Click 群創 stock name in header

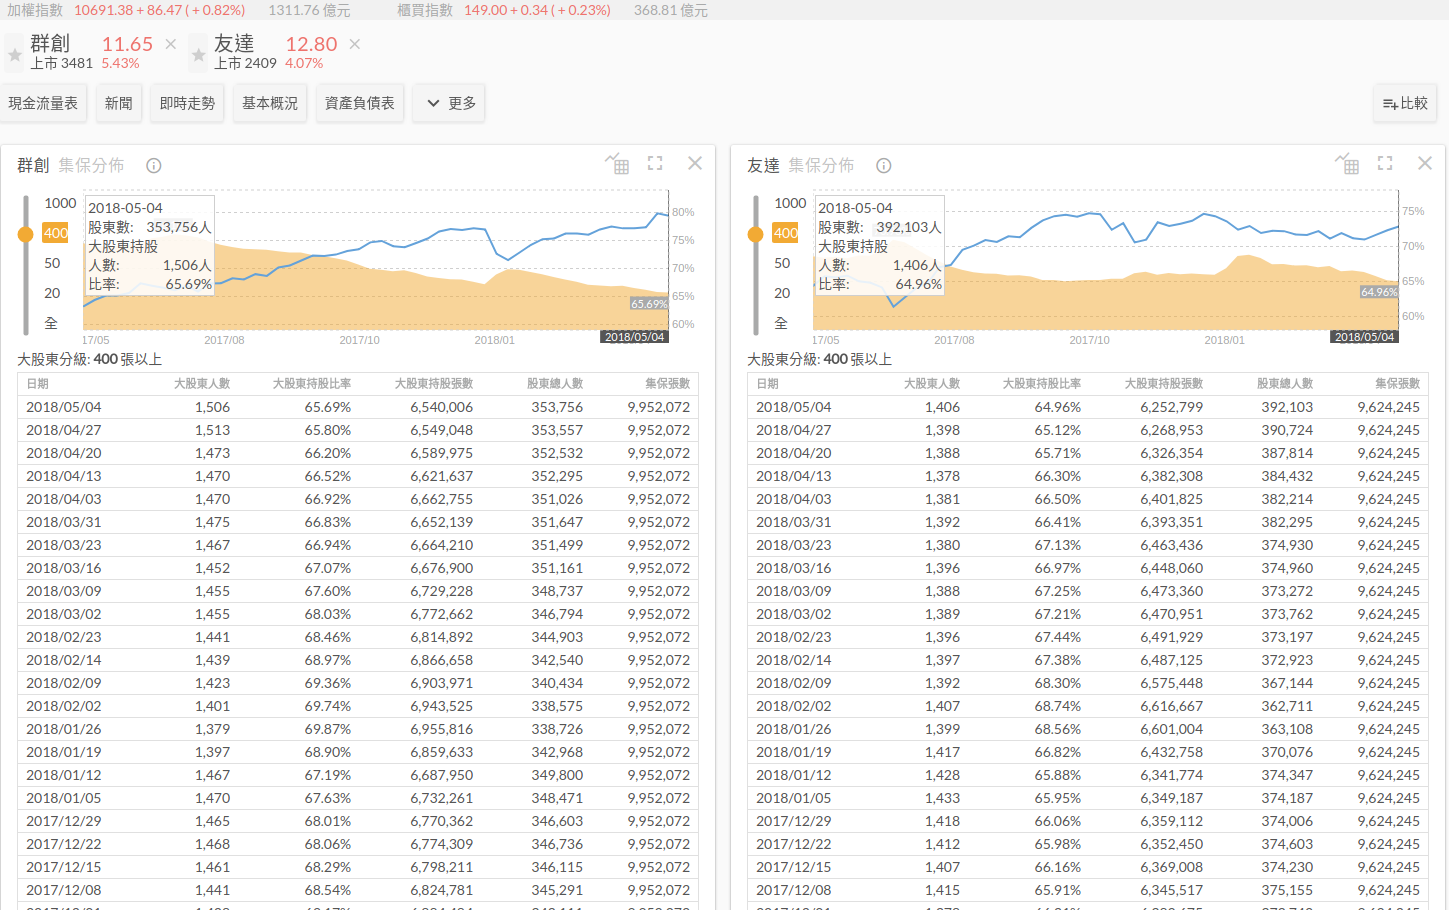pos(50,44)
